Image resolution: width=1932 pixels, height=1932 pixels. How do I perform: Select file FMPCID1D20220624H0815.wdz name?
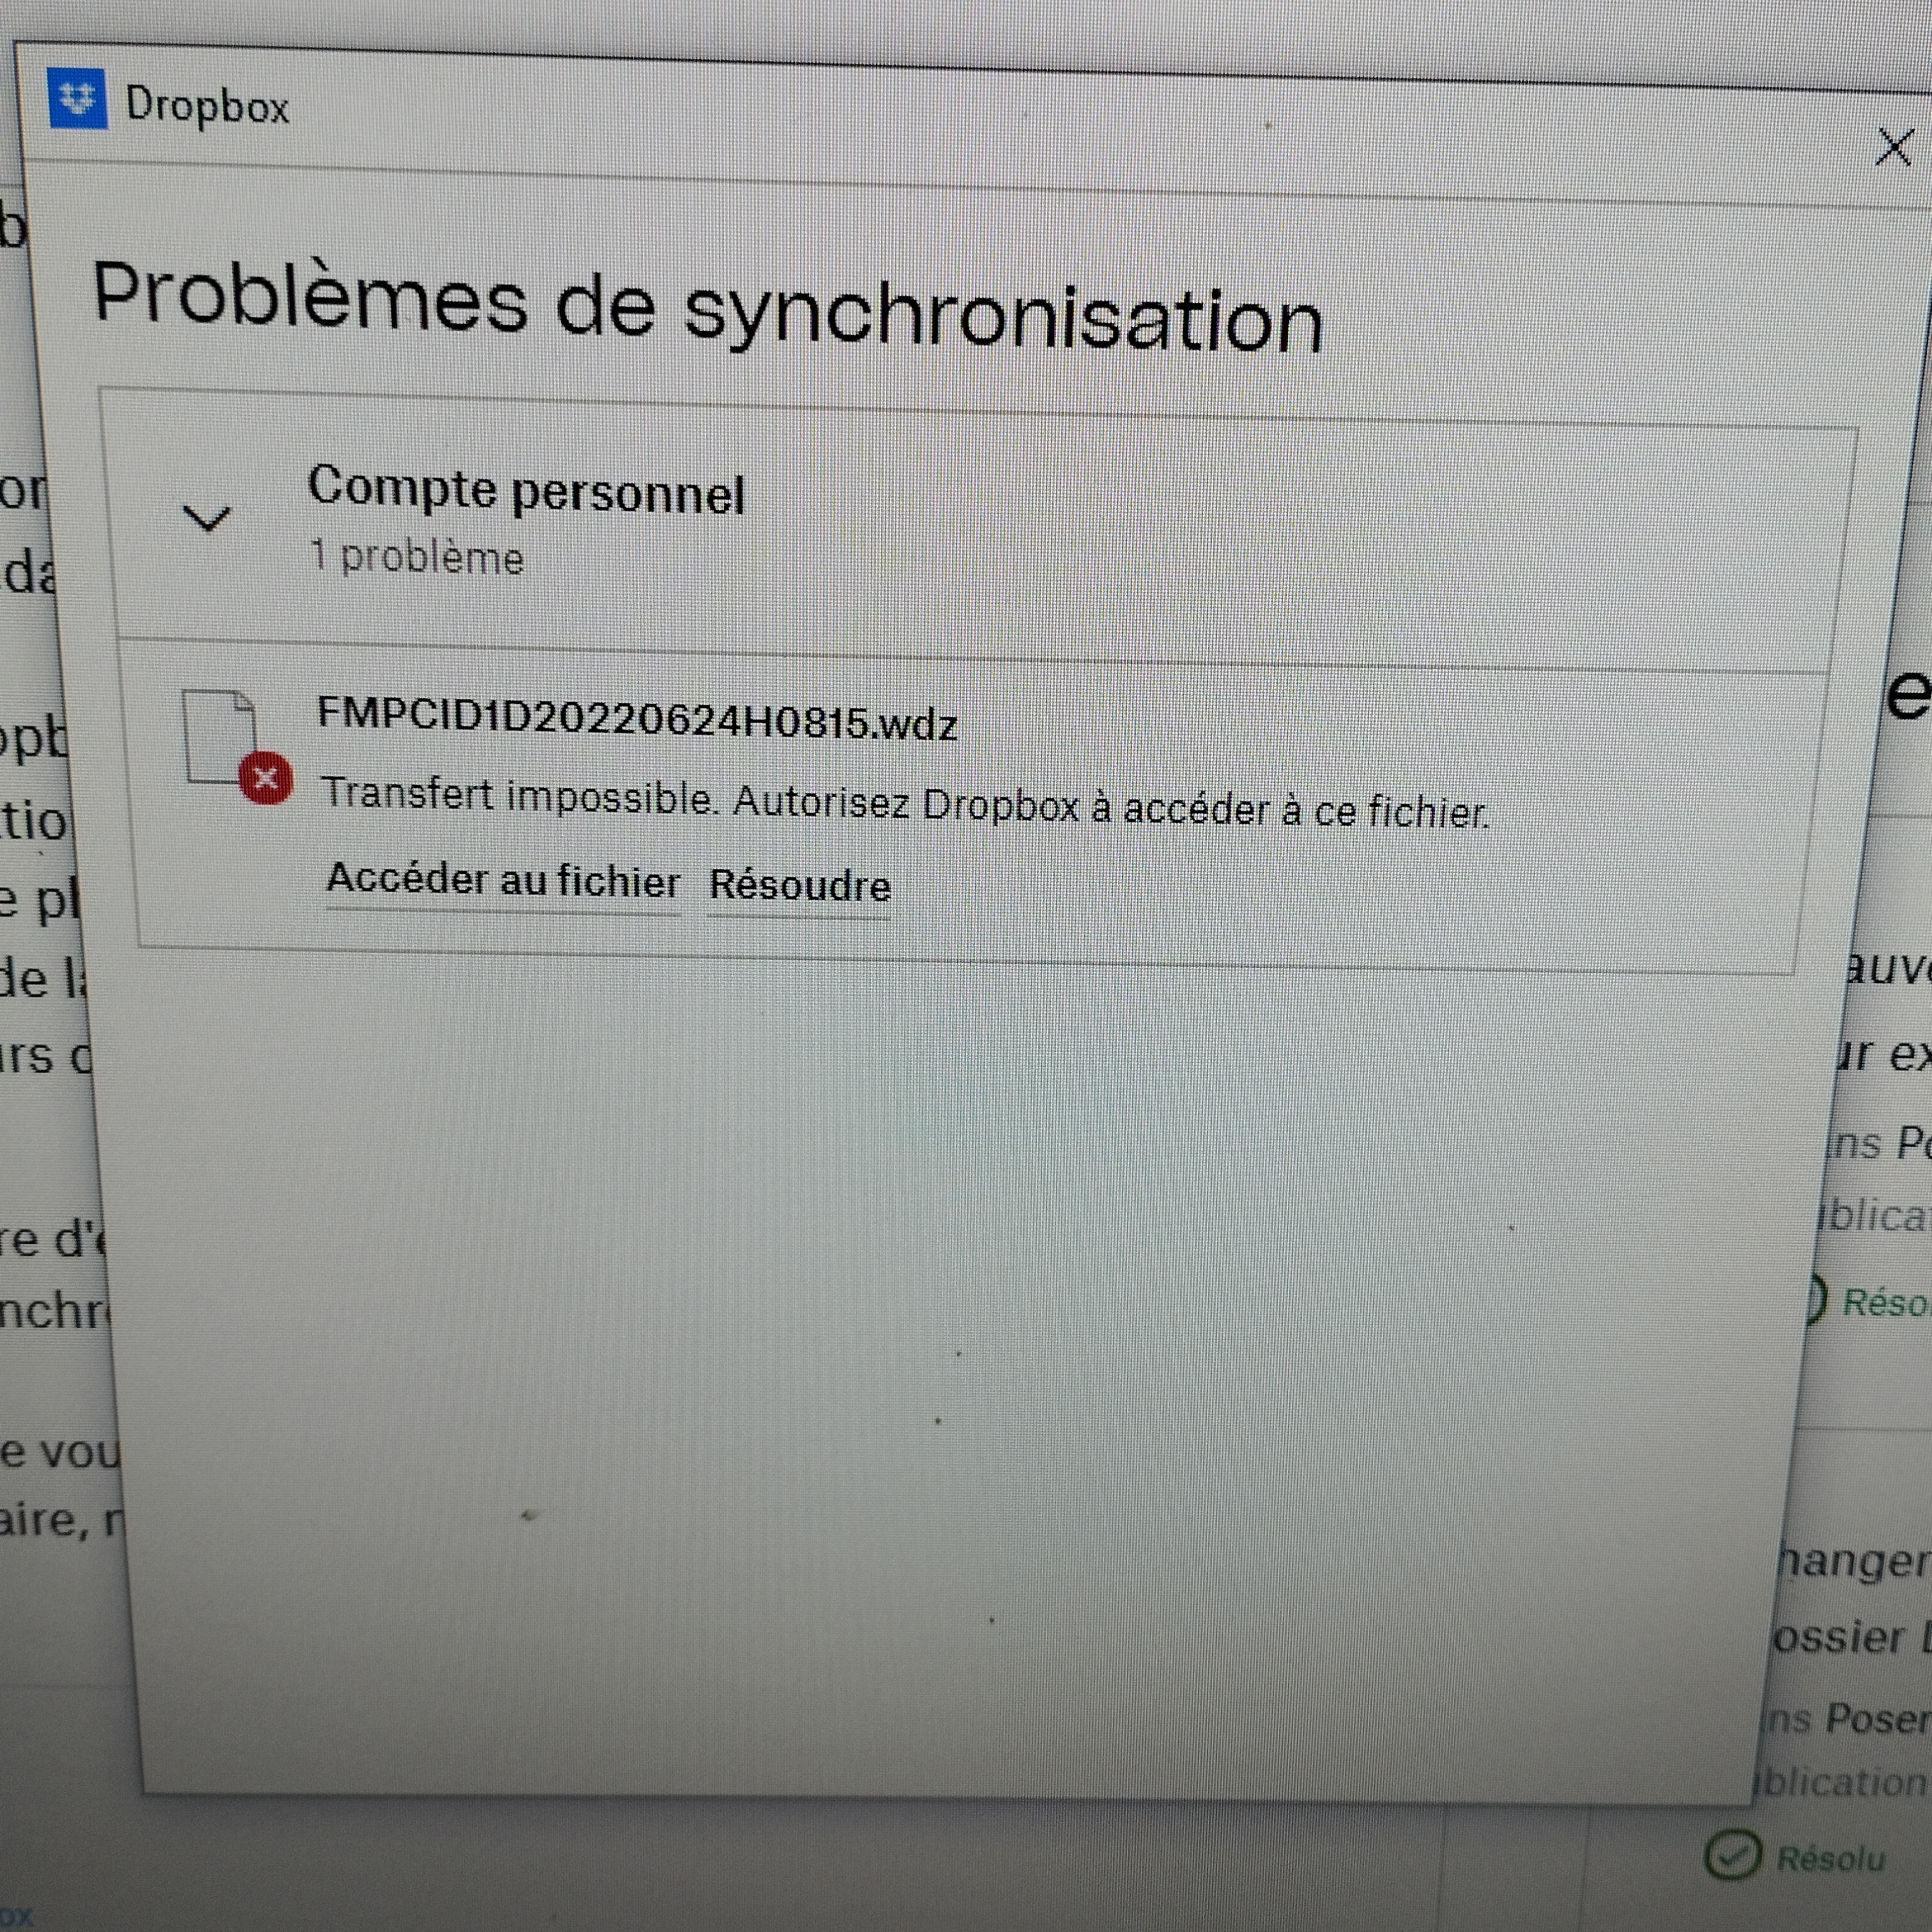(637, 720)
